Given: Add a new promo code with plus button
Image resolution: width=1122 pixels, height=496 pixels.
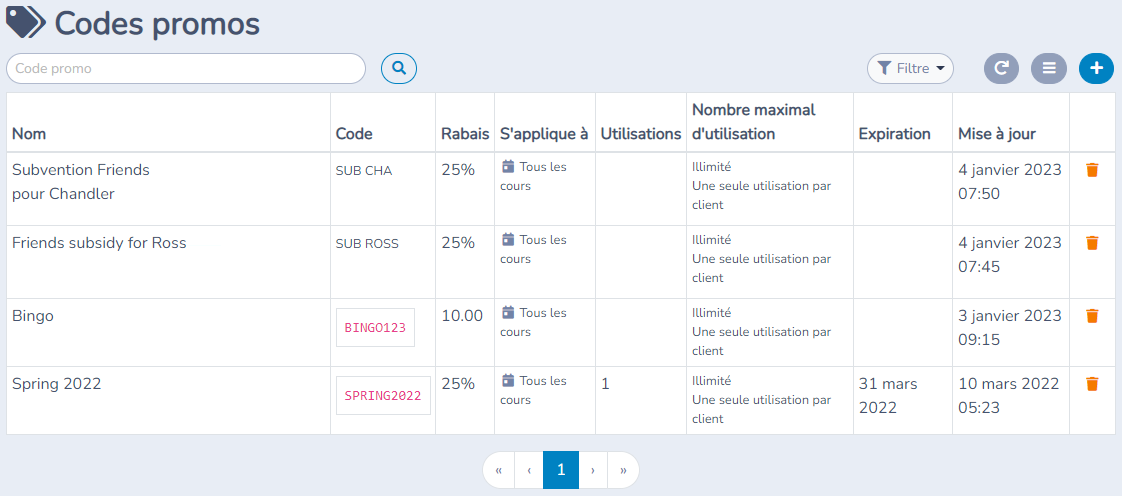Looking at the screenshot, I should (x=1096, y=69).
